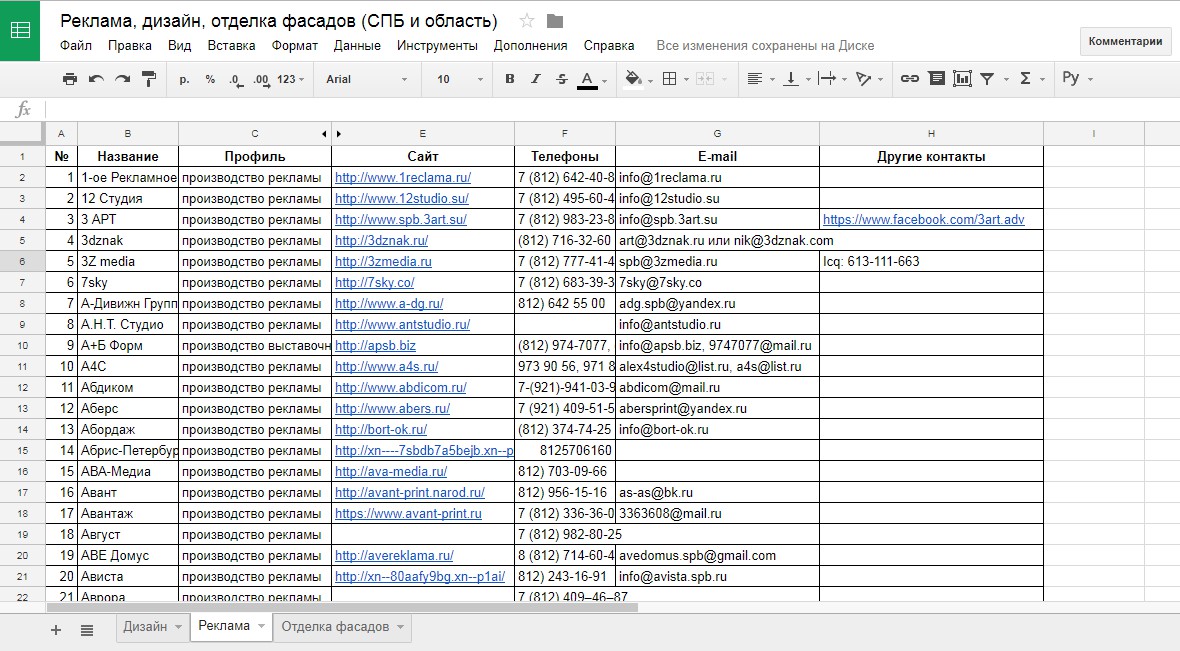Open the Arial font dropdown
The width and height of the screenshot is (1180, 651).
click(x=366, y=79)
